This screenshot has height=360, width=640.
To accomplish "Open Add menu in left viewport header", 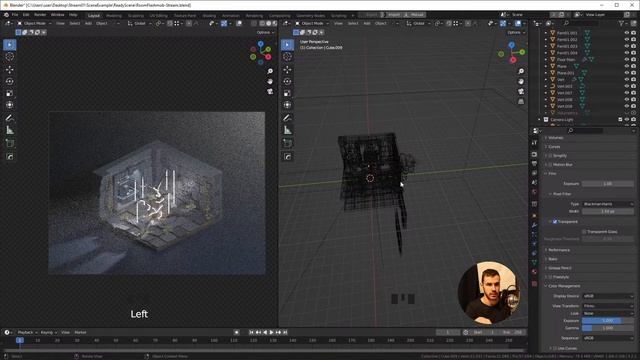I will (88, 23).
